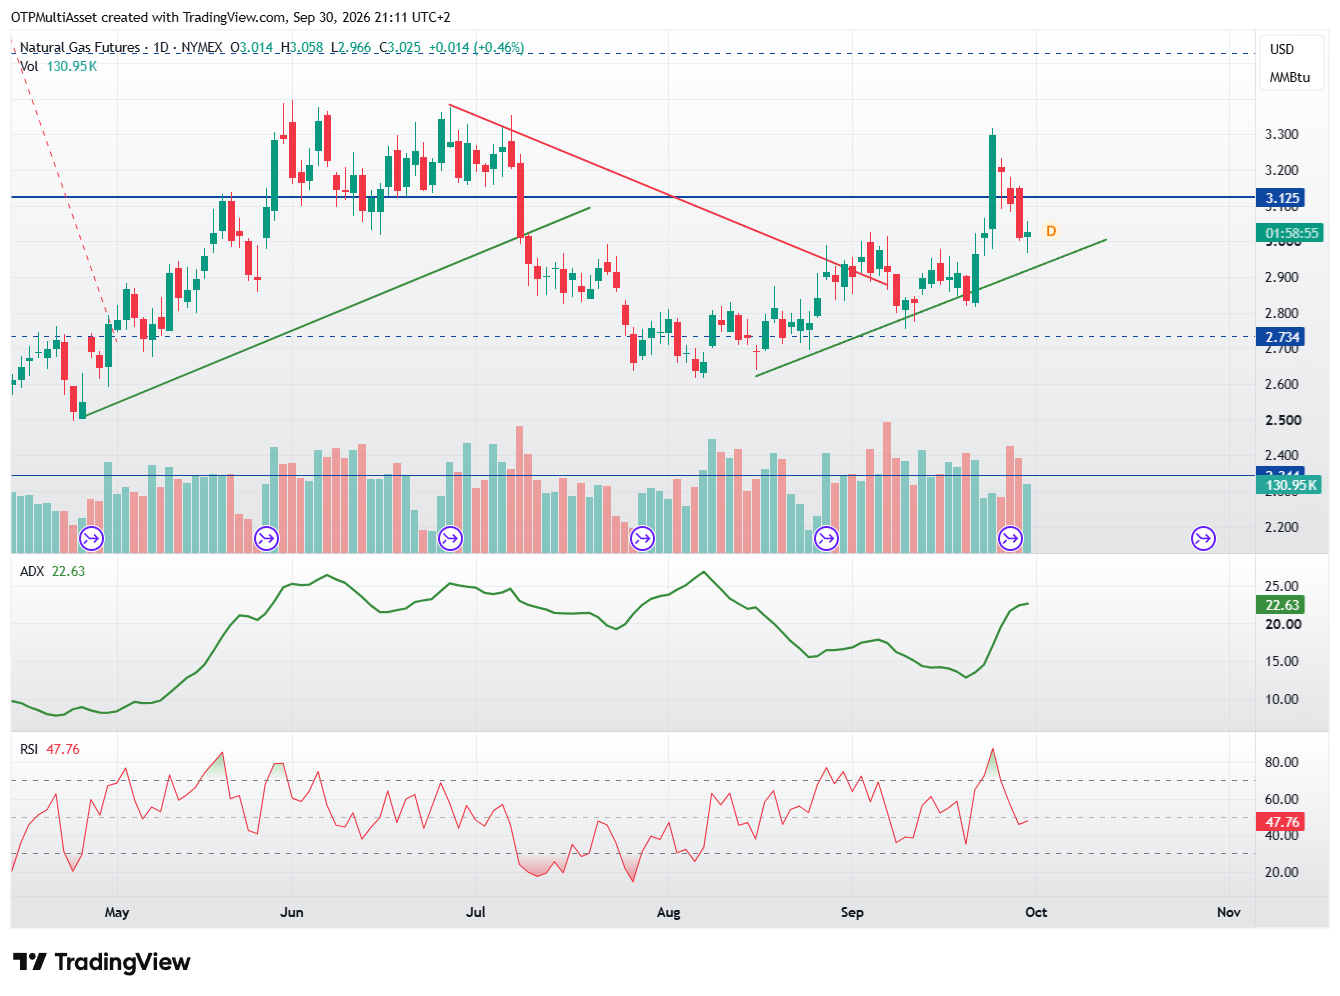Click the contract rollover marker just before Jun
1340x996 pixels.
[x=266, y=539]
